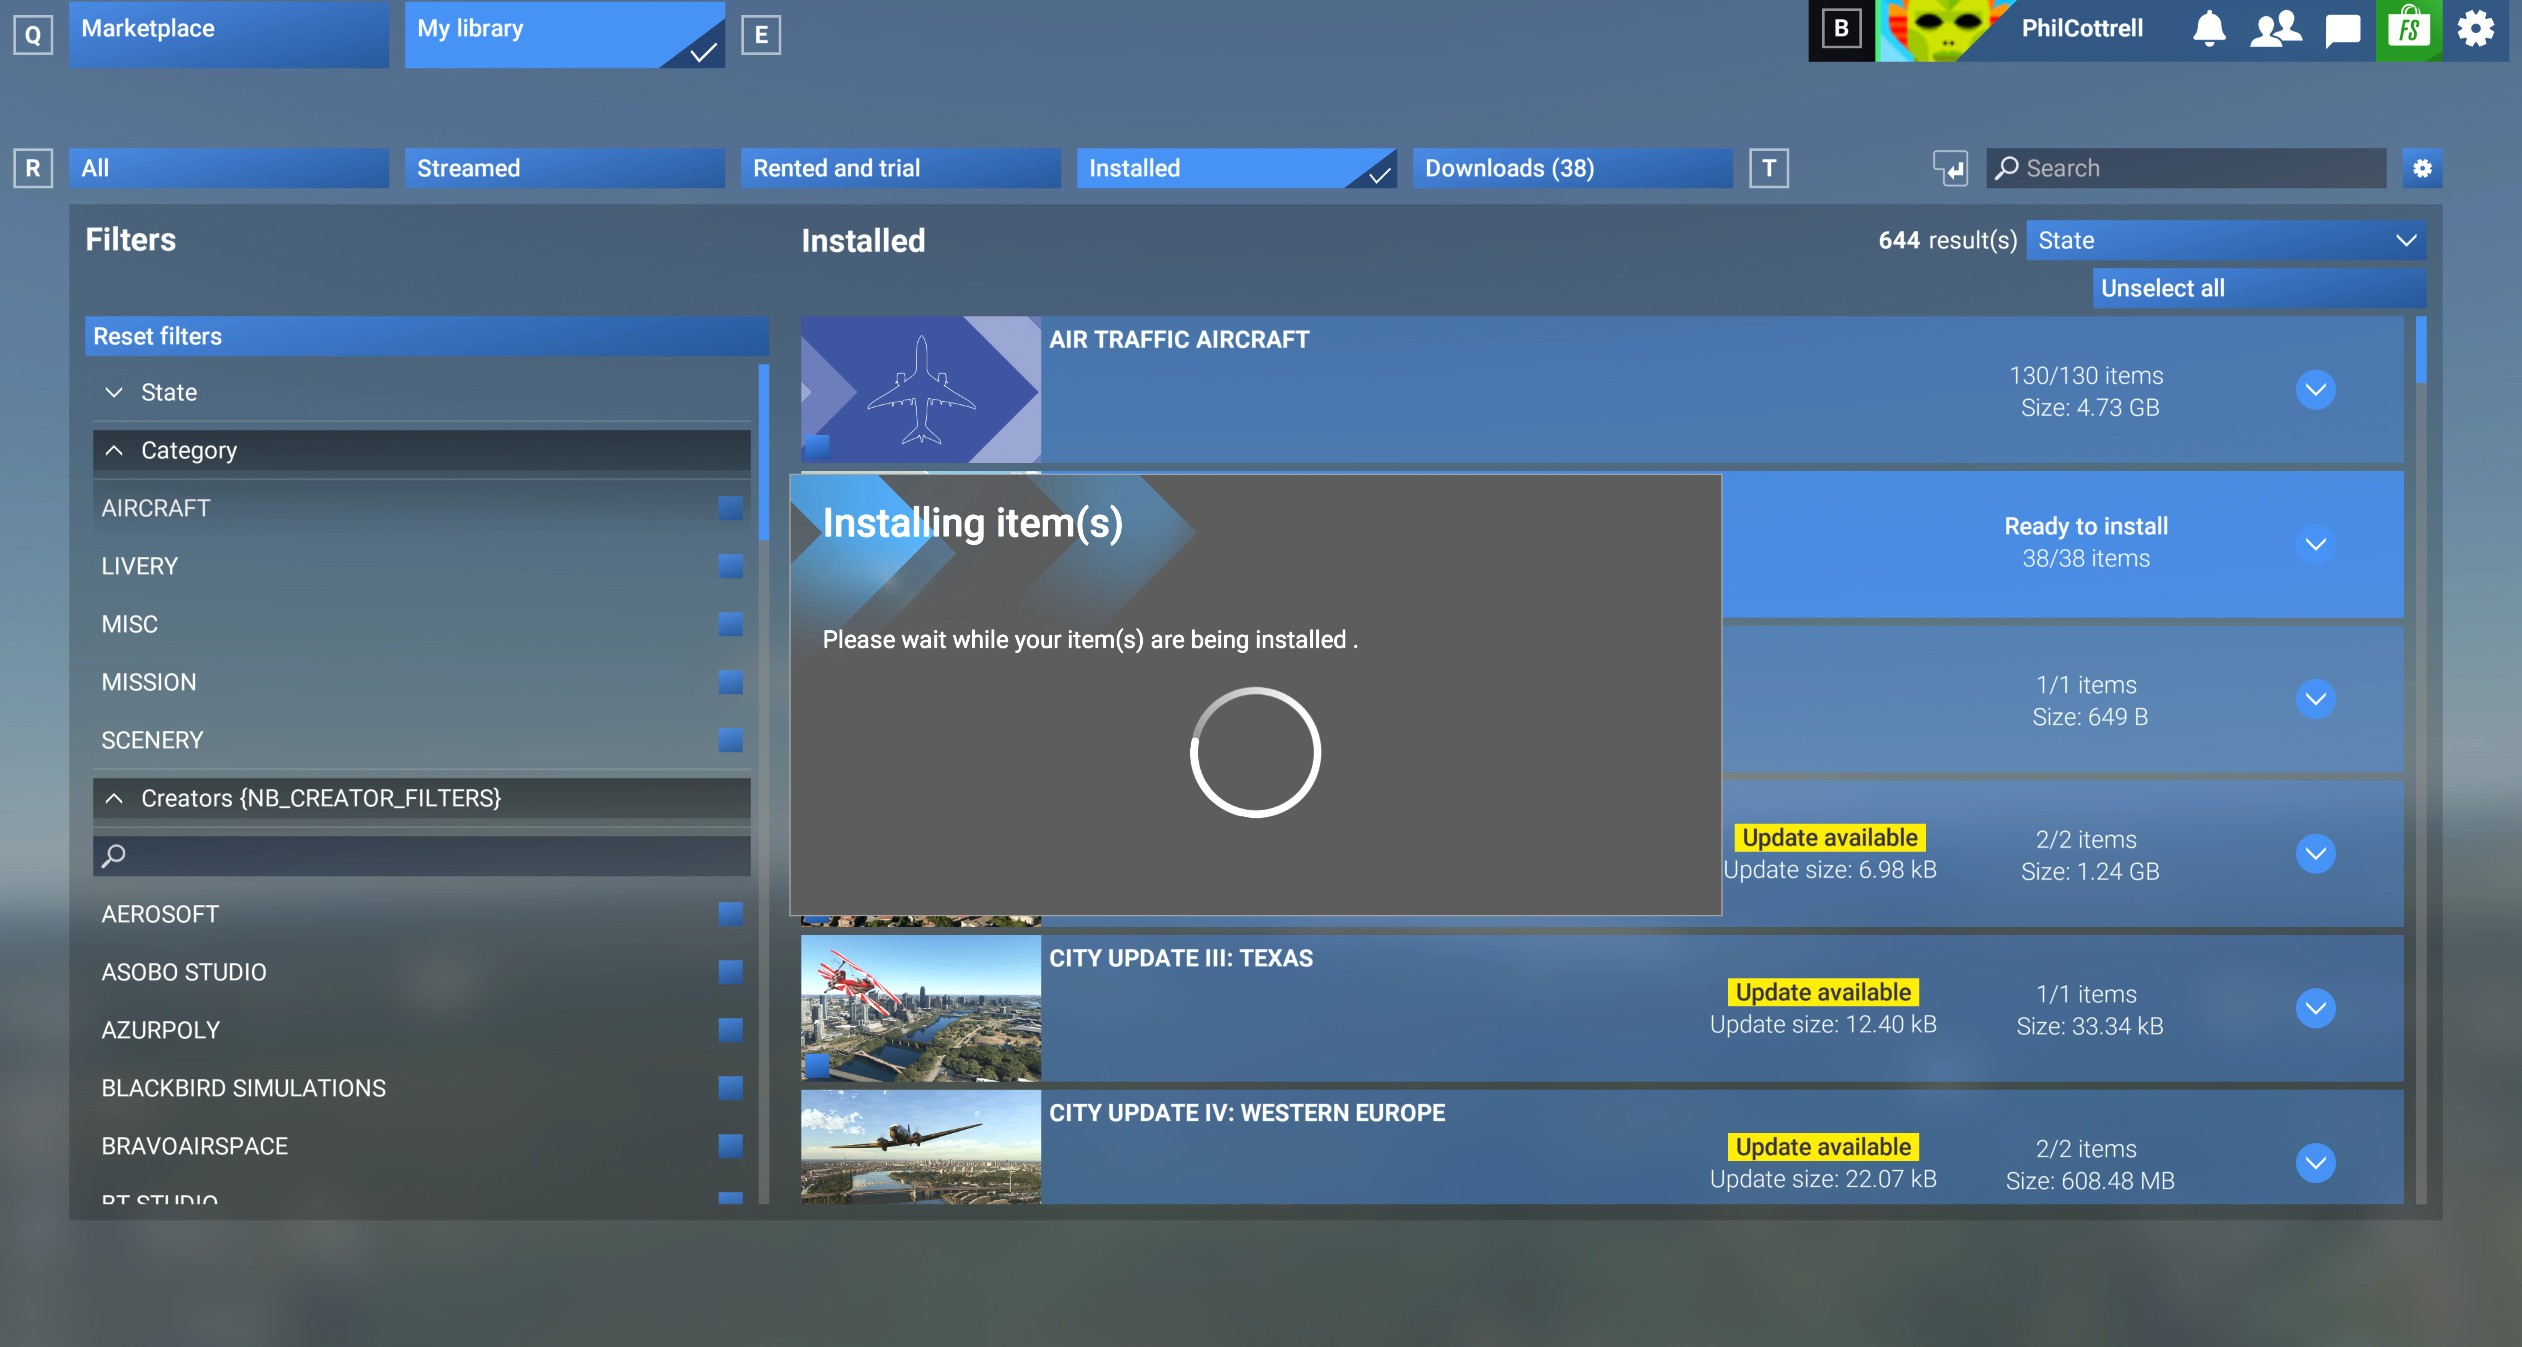Toggle AIRCRAFT category filter checkbox
The width and height of the screenshot is (2522, 1347).
[x=731, y=508]
